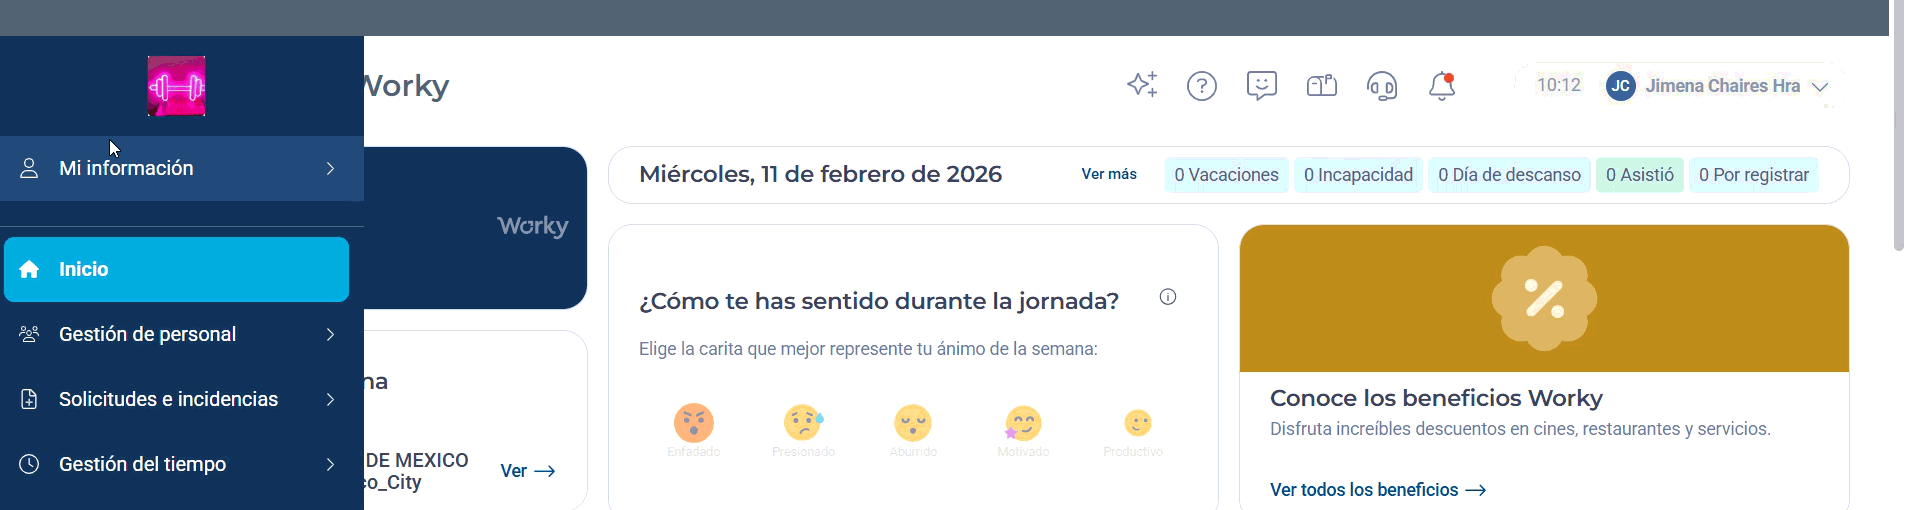Select the Productivo mood emoji
The width and height of the screenshot is (1908, 510).
[1138, 423]
